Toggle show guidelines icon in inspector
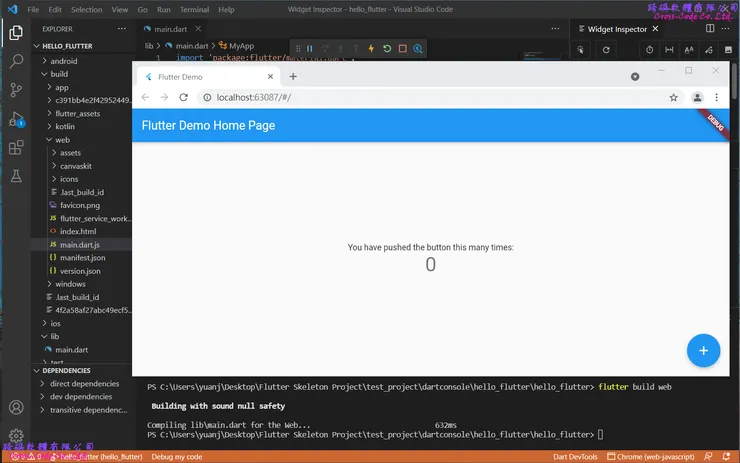This screenshot has width=740, height=463. point(669,50)
